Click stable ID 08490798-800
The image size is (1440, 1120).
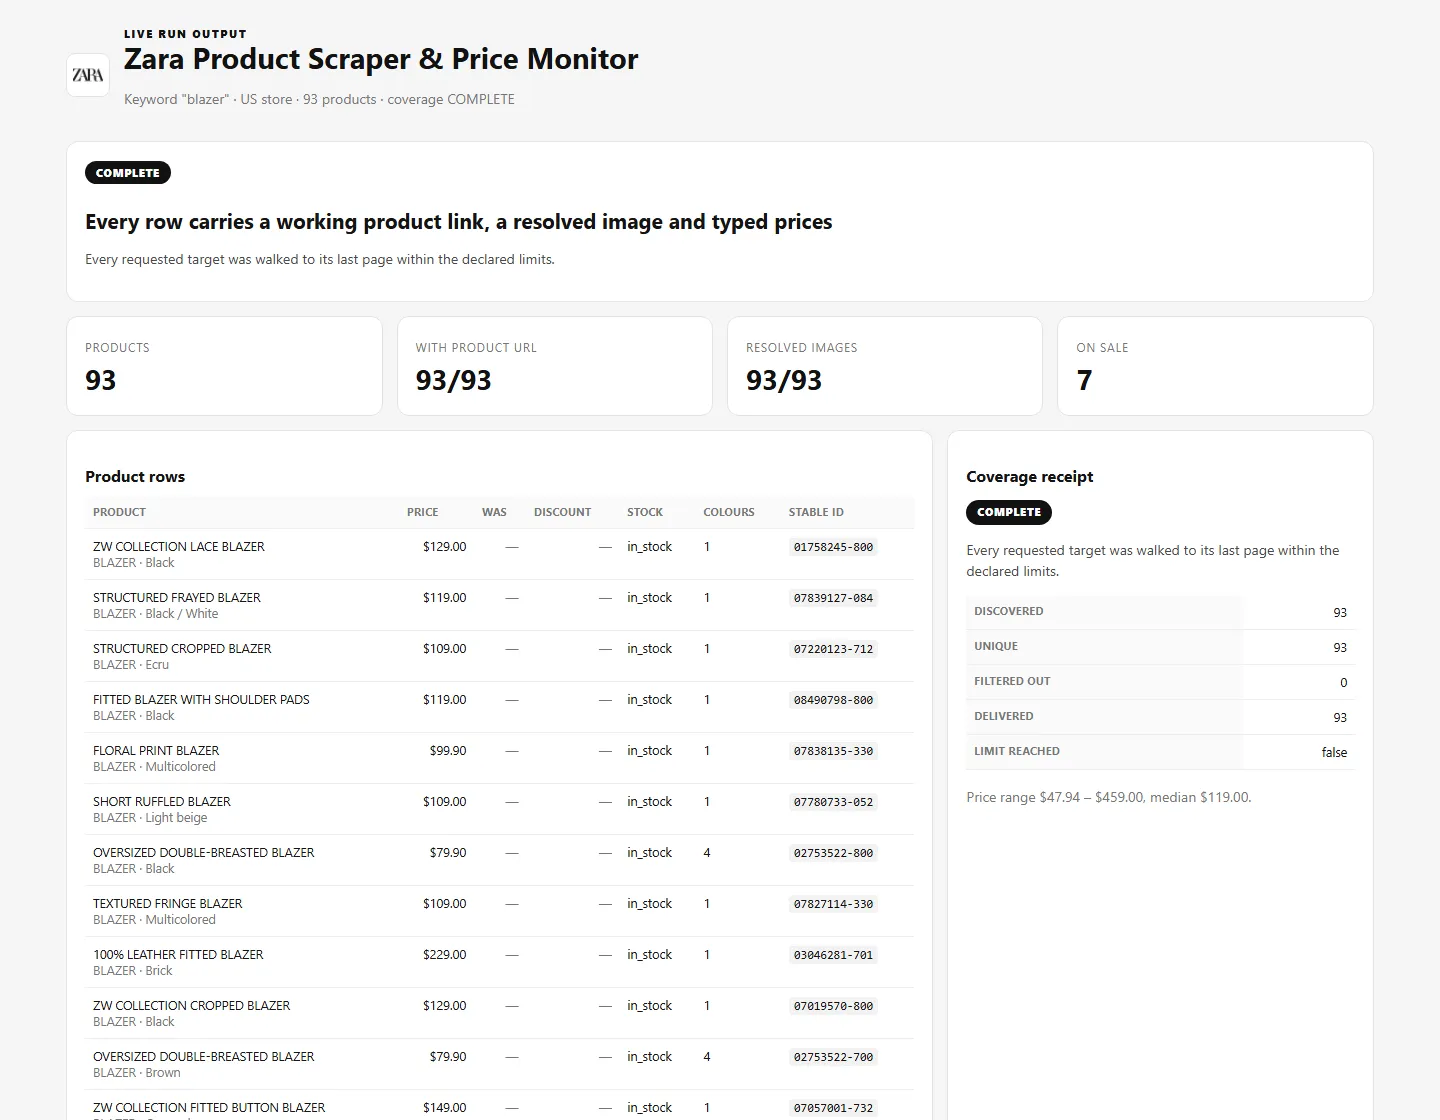[x=833, y=700]
